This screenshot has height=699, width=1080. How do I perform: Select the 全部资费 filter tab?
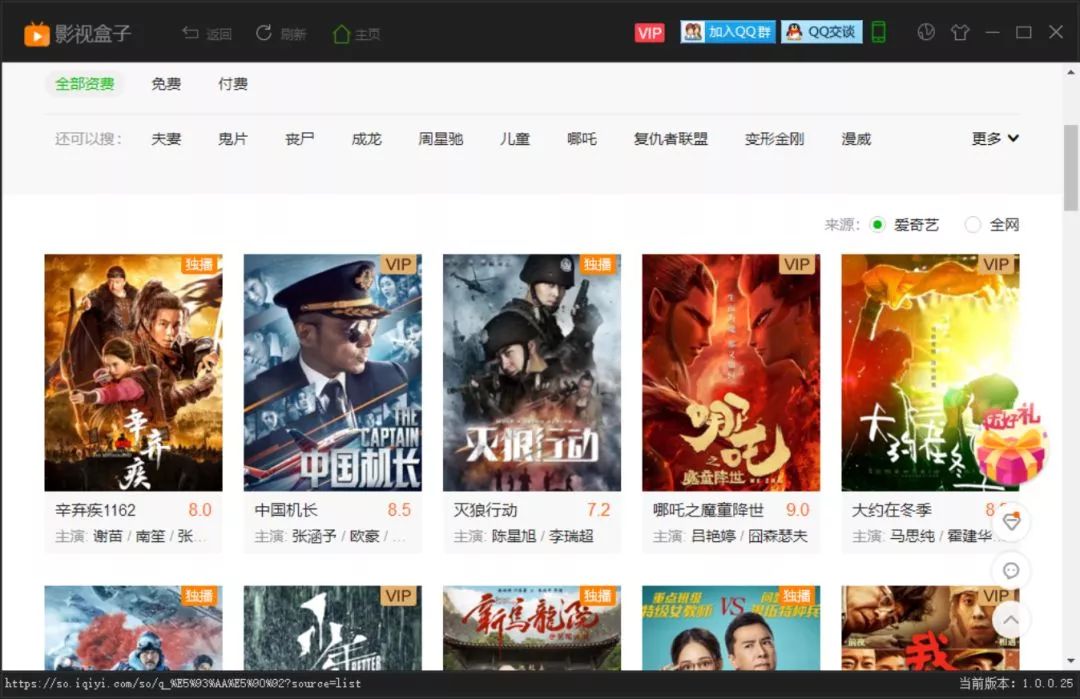coord(85,84)
